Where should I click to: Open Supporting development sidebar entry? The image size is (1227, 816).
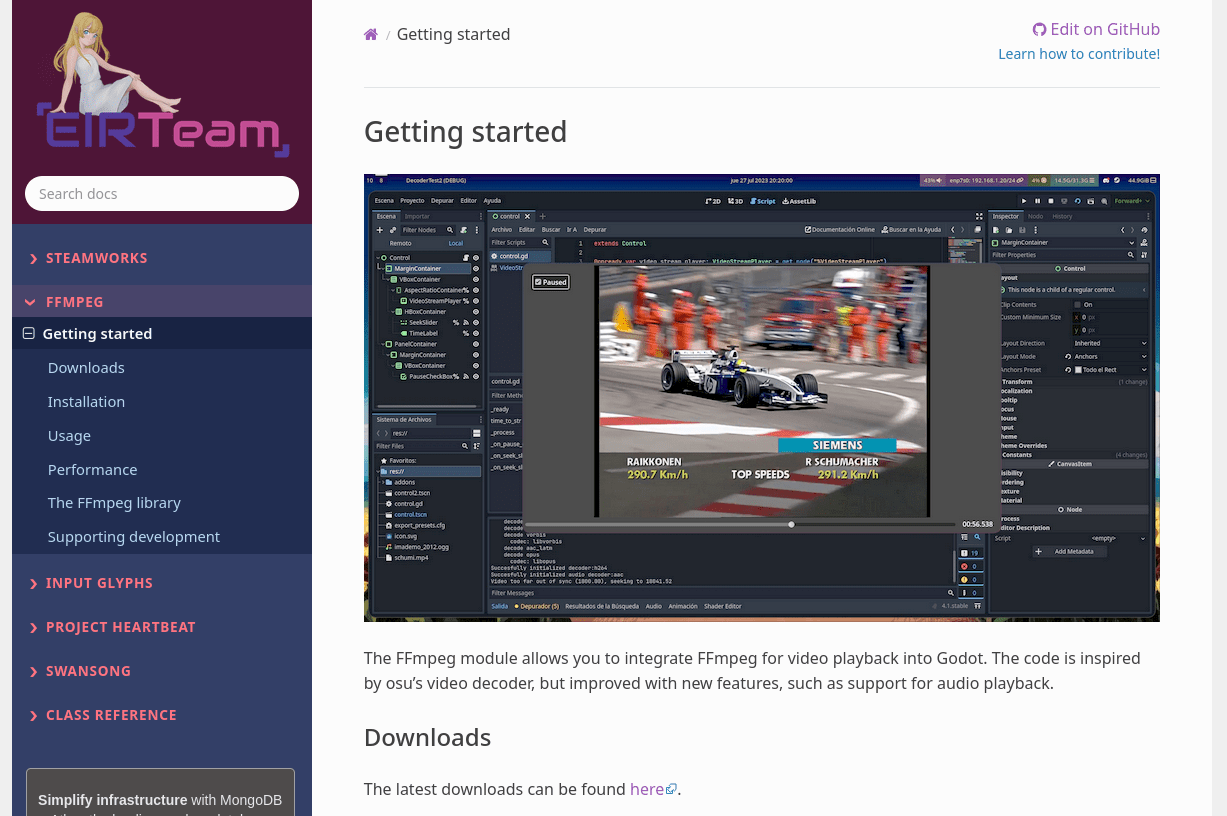[x=134, y=537]
